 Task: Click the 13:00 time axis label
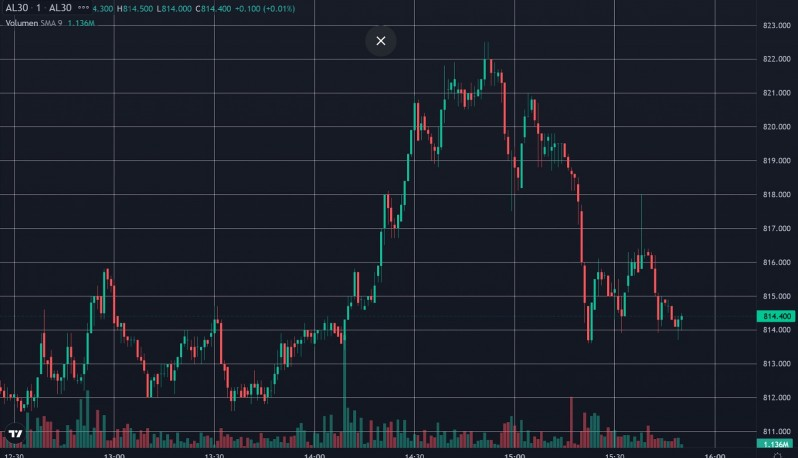[x=114, y=454]
